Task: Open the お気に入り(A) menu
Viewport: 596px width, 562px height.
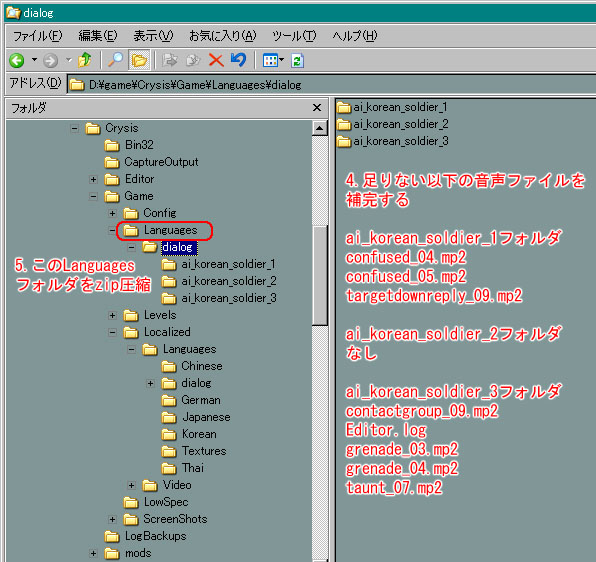Action: [223, 36]
